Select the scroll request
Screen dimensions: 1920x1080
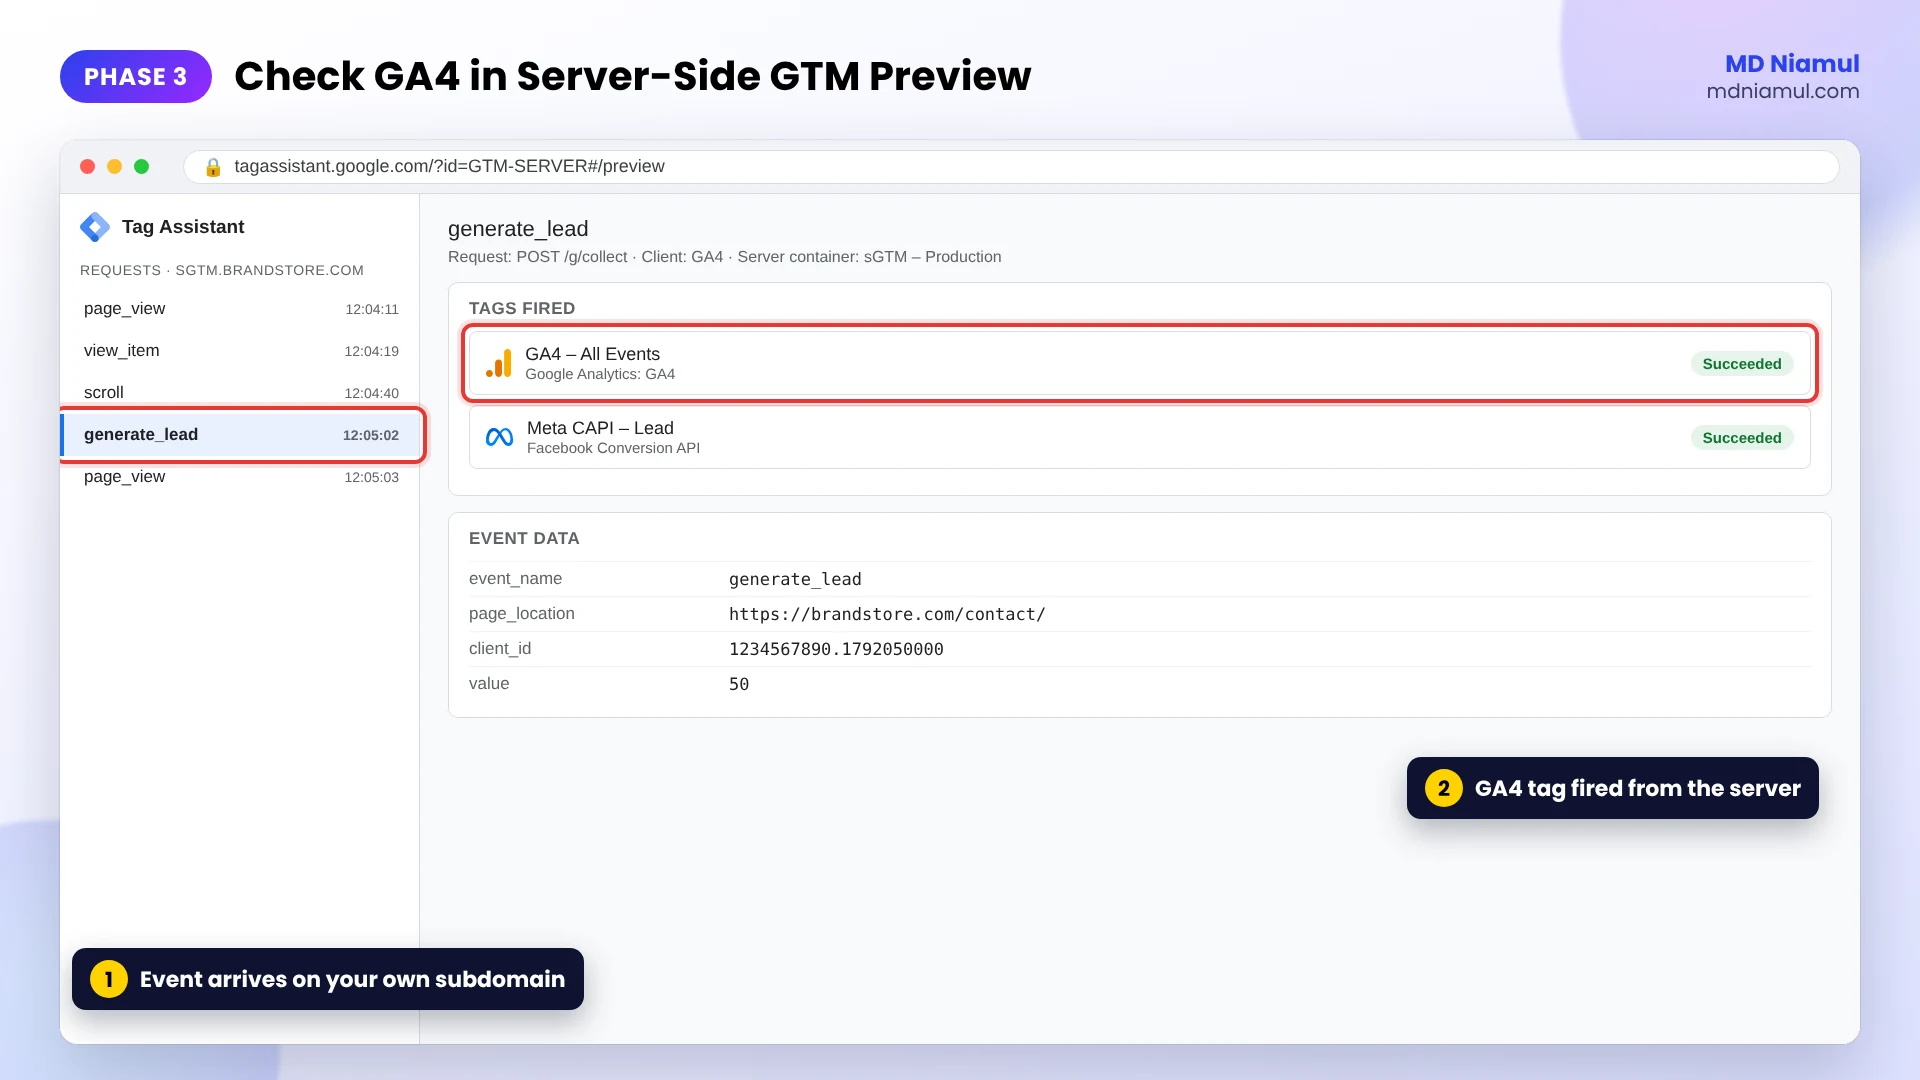(x=240, y=393)
